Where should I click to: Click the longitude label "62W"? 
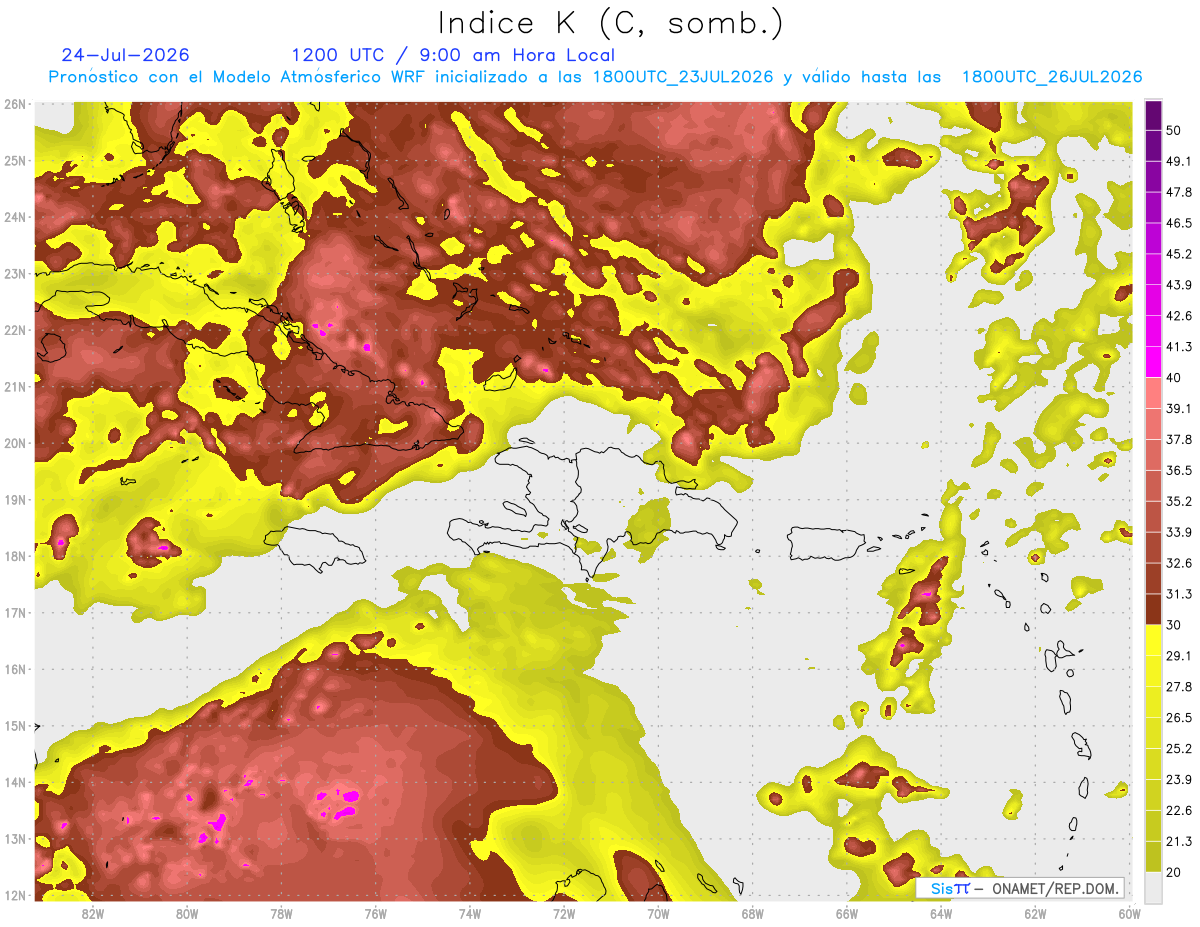point(1035,914)
